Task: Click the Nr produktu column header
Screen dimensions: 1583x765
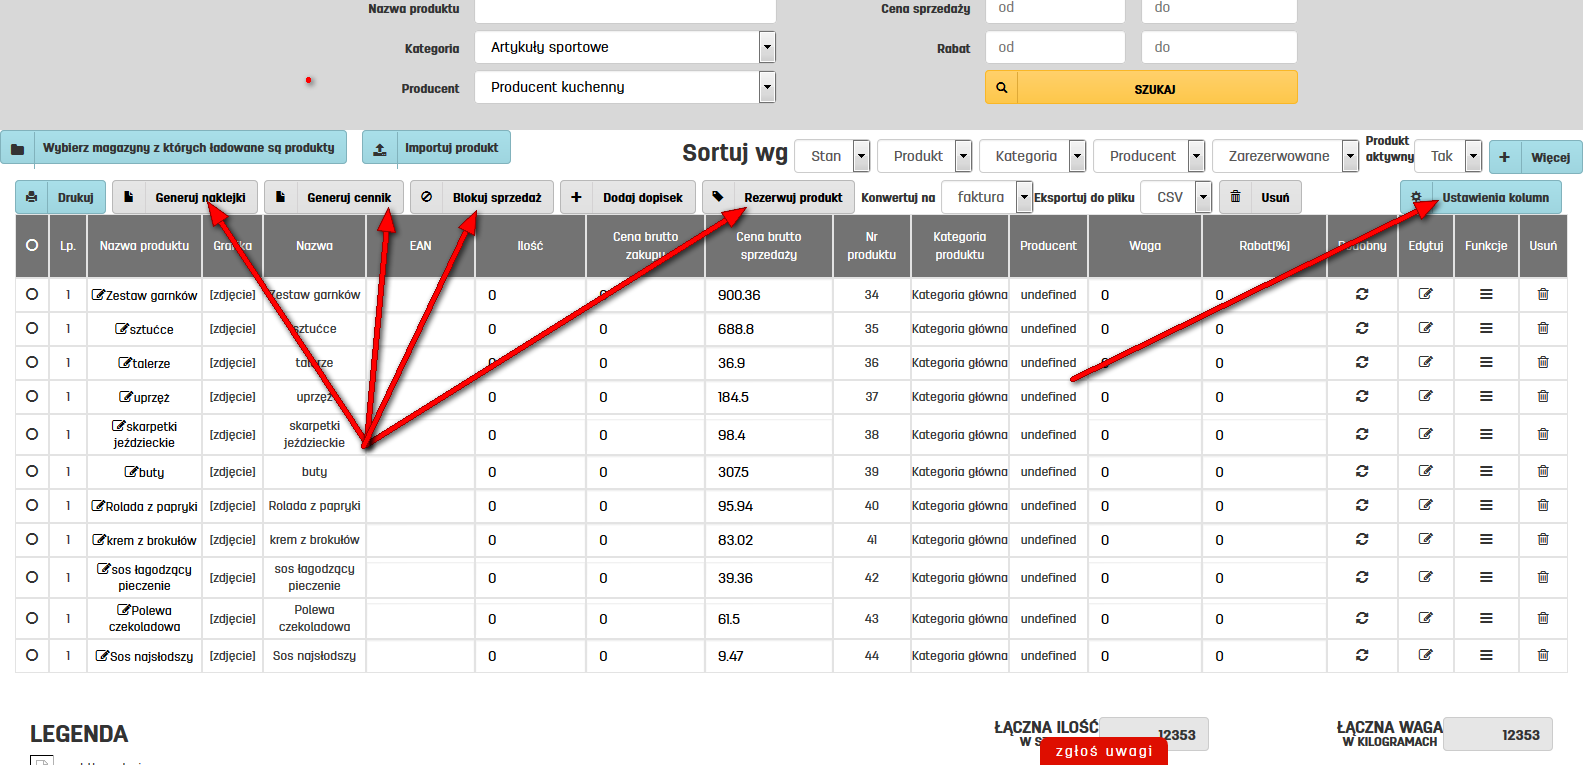Action: tap(871, 246)
